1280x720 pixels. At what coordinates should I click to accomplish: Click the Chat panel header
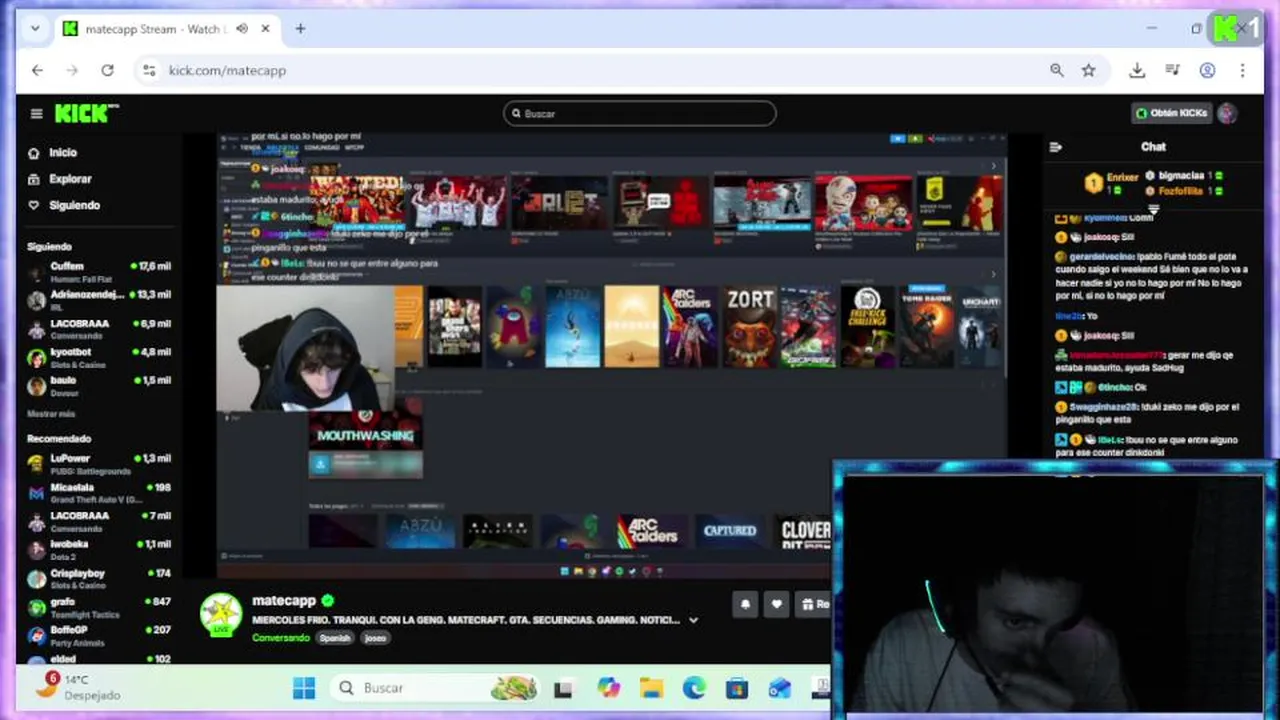pos(1153,147)
